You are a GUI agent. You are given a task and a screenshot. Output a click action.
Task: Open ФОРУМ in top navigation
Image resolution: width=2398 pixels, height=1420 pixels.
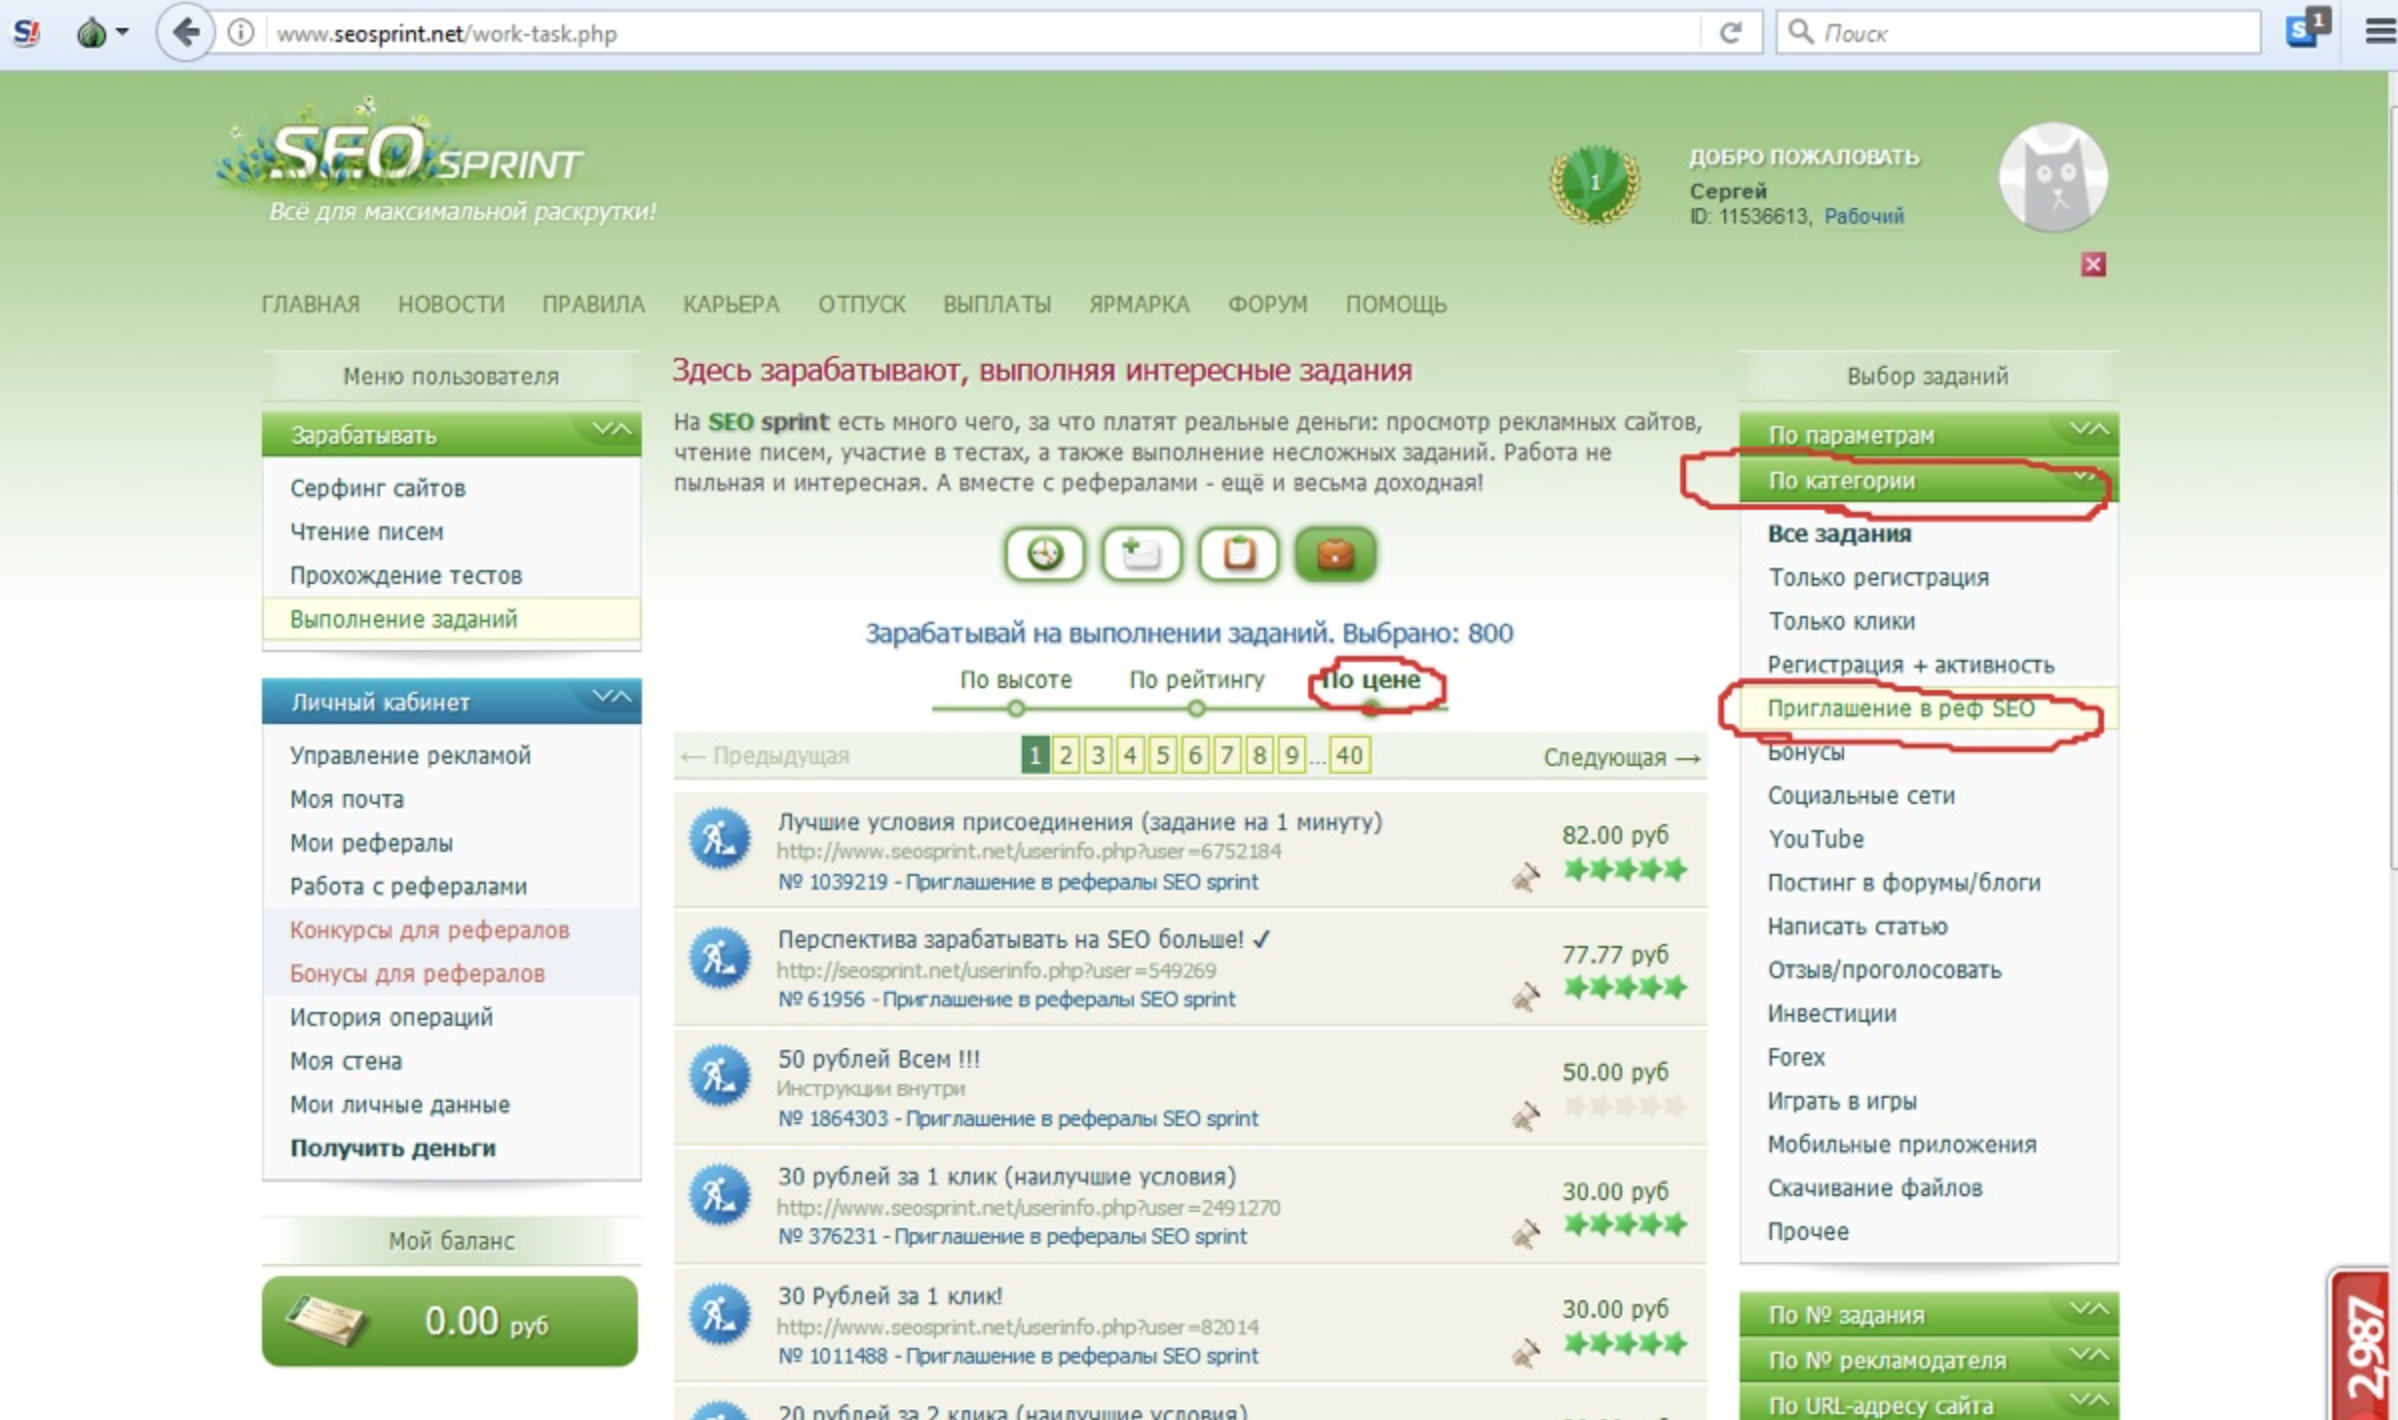pyautogui.click(x=1267, y=304)
